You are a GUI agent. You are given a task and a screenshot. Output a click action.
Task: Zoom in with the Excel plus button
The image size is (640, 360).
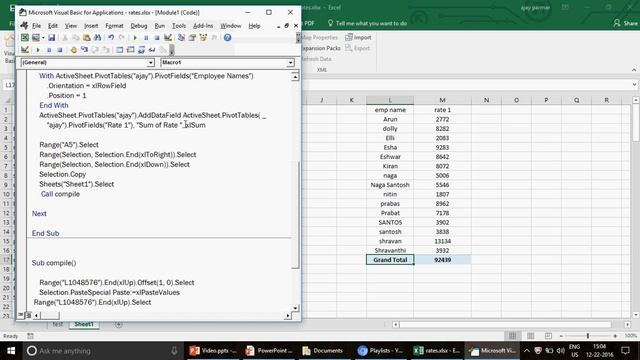tap(615, 336)
